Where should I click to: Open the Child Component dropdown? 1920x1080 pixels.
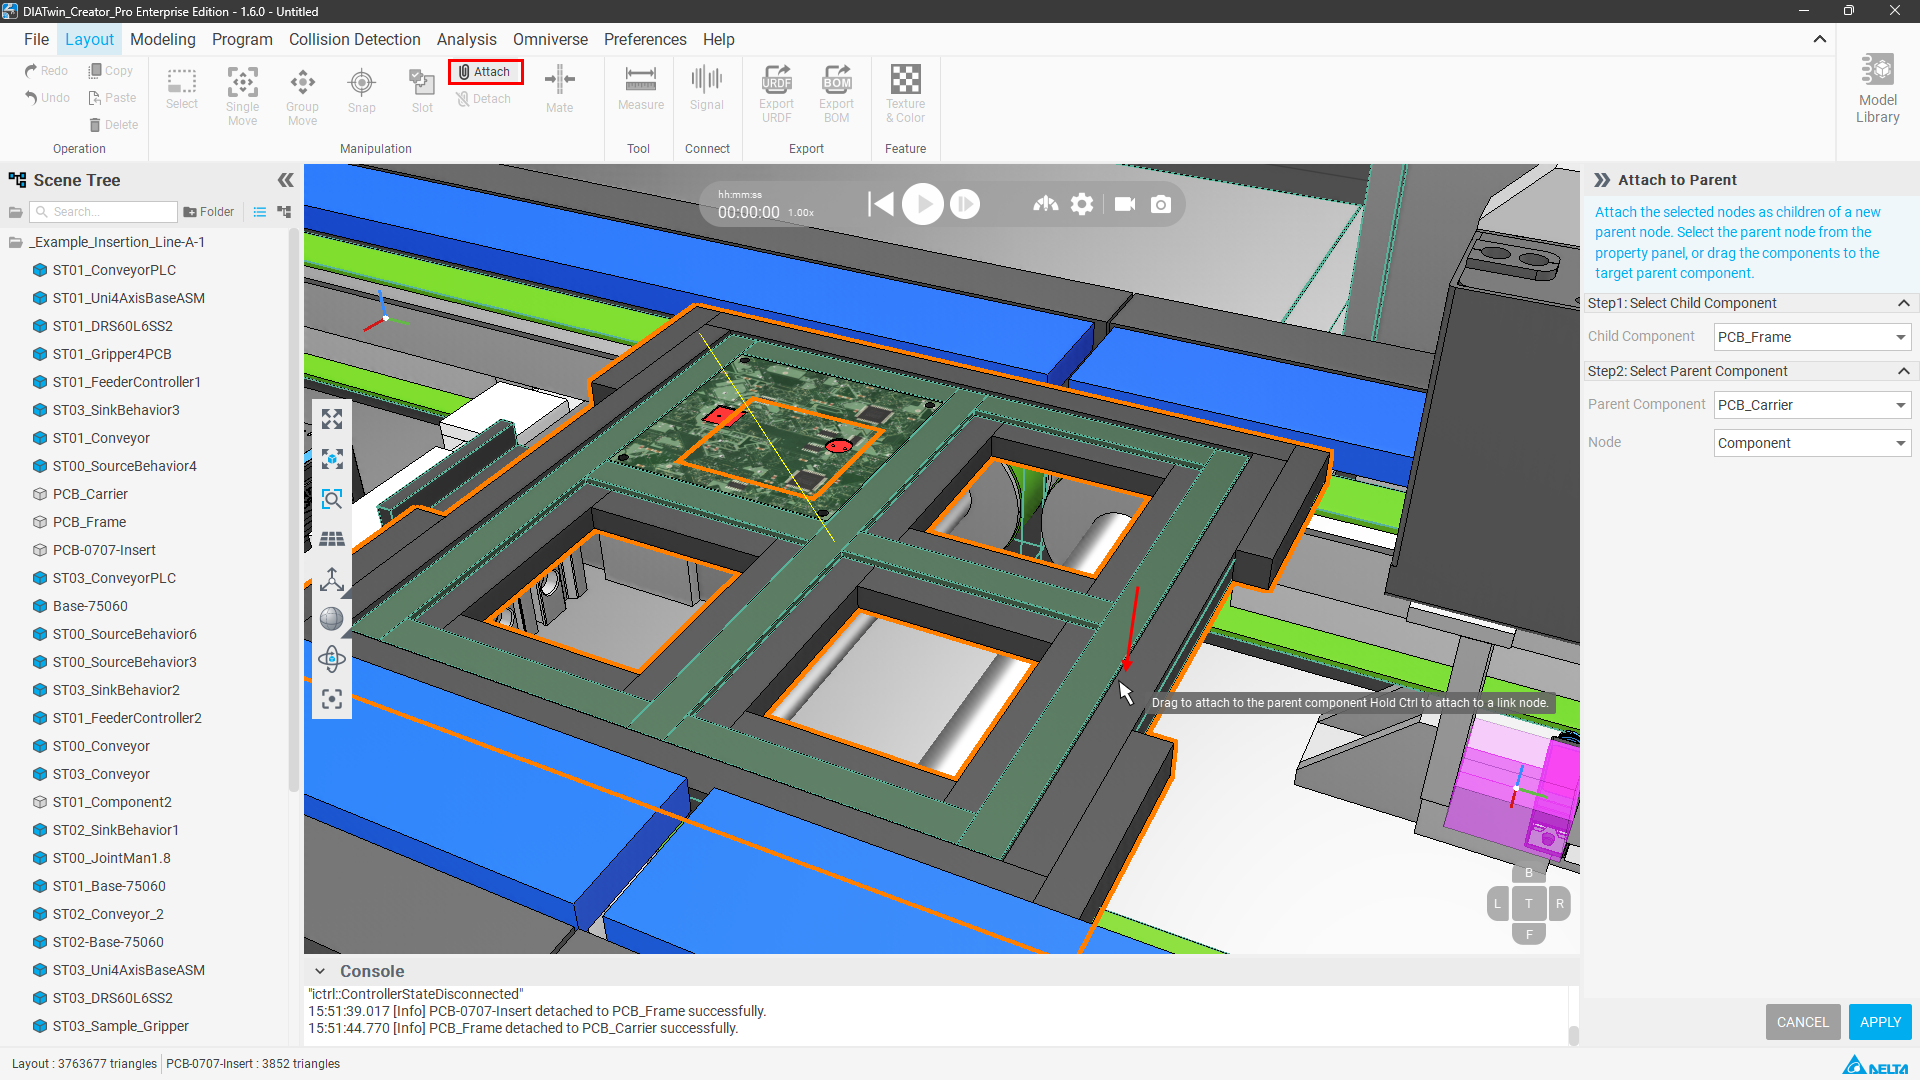[x=1812, y=337]
